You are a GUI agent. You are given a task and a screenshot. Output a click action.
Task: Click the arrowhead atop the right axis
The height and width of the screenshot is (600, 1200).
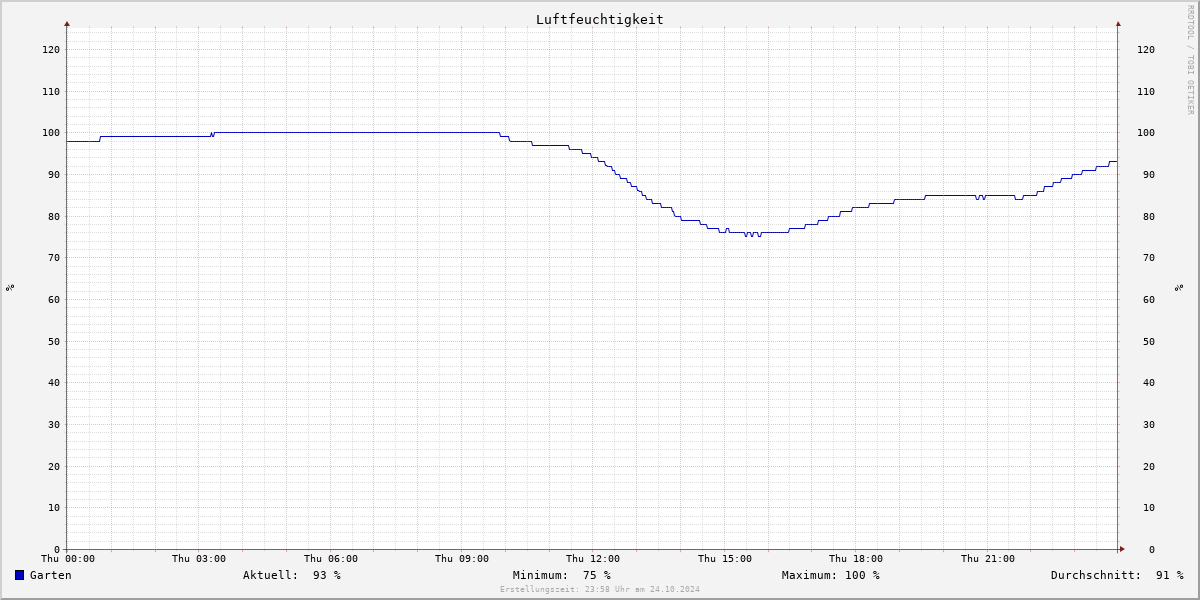click(x=1118, y=23)
